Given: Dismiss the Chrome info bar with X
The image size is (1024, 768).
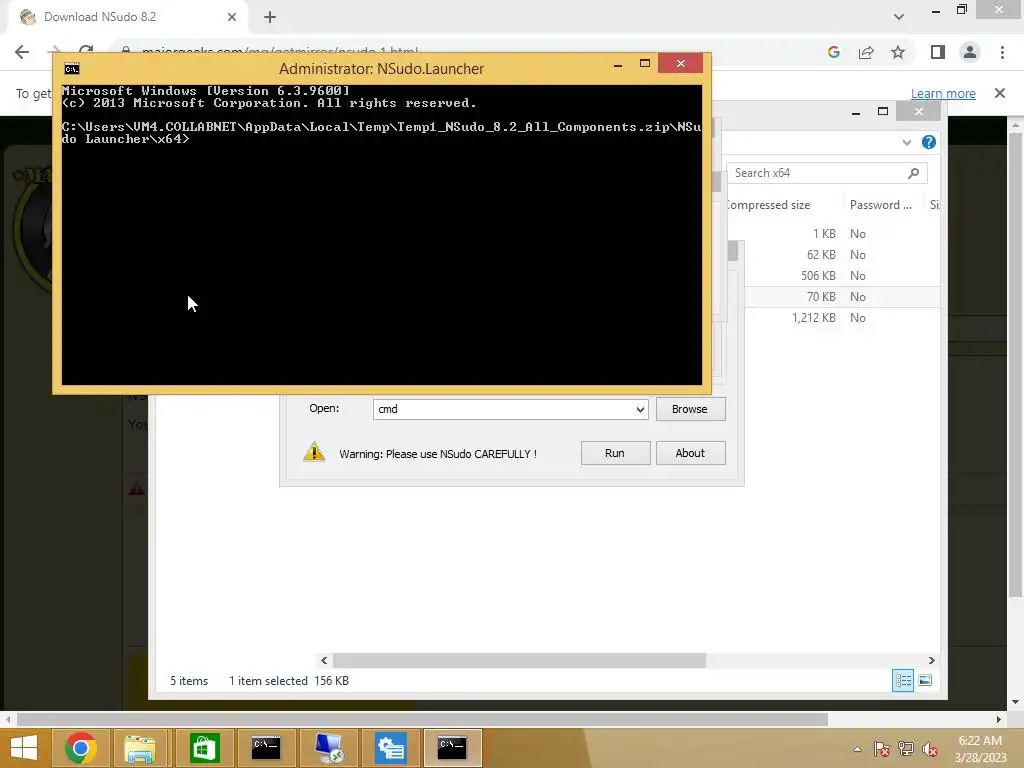Looking at the screenshot, I should click(x=1000, y=93).
